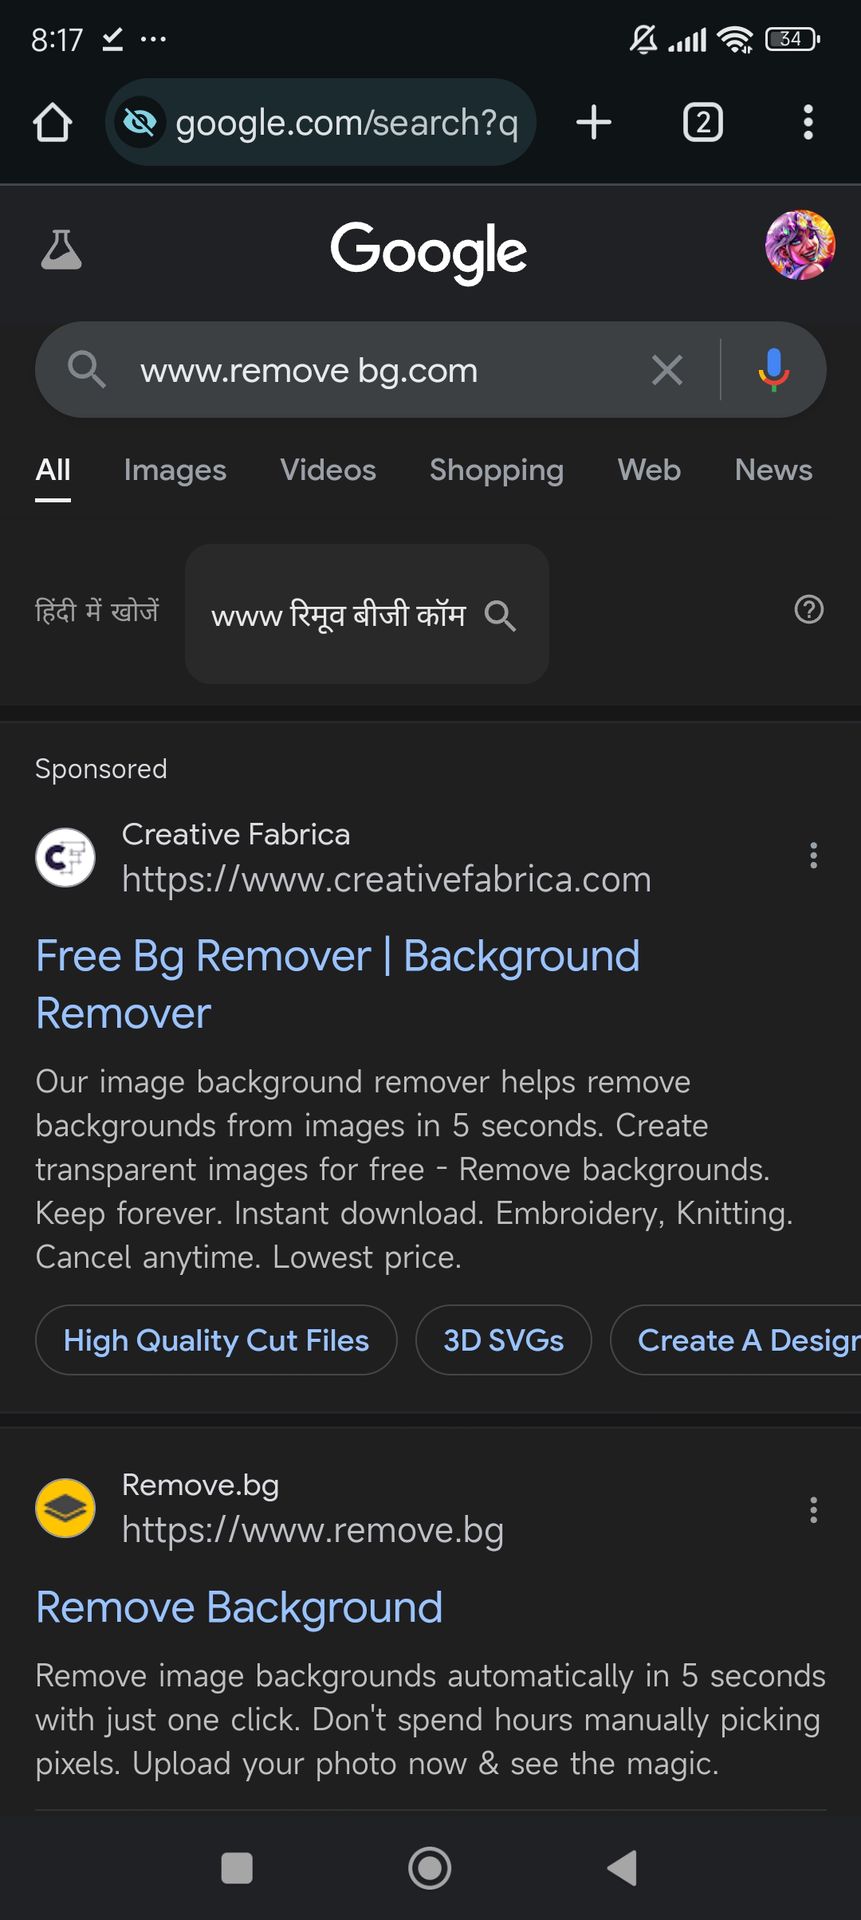
Task: Switch to the News tab
Action: pyautogui.click(x=773, y=470)
